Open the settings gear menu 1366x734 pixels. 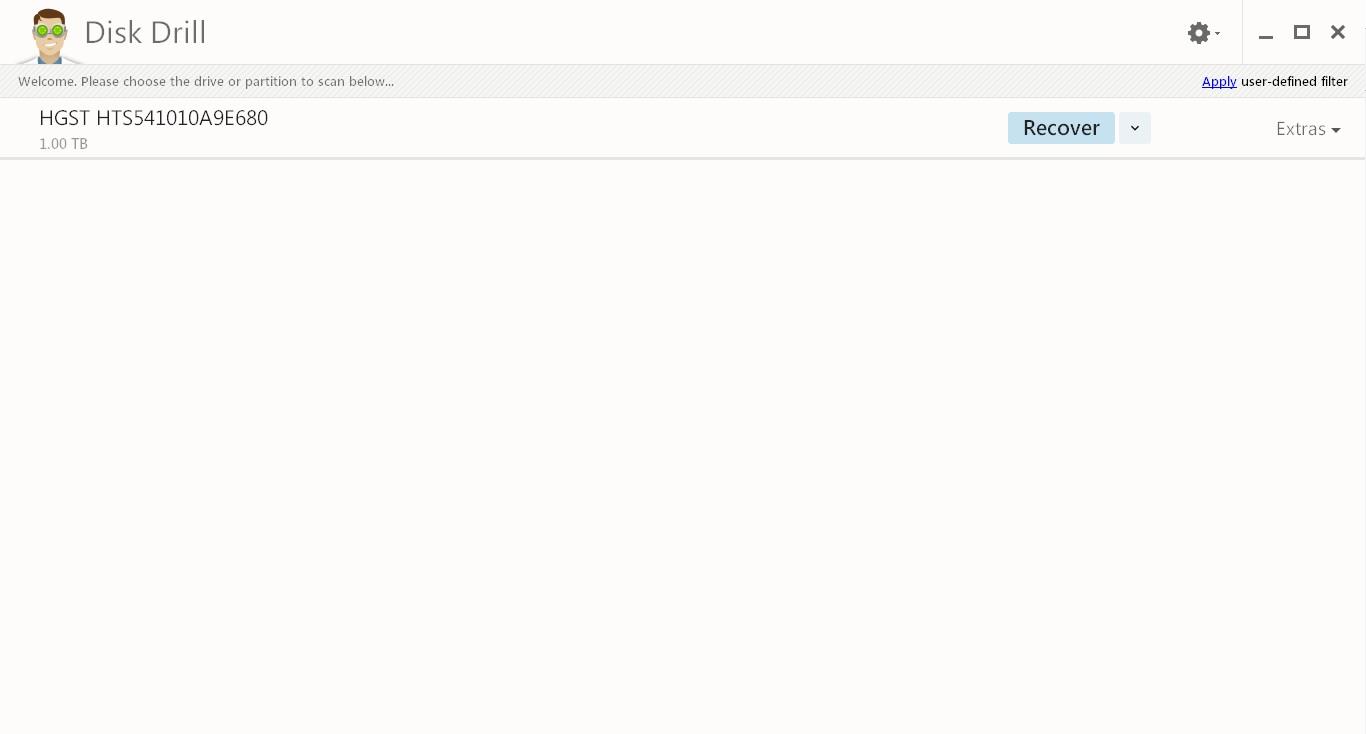pos(1203,33)
